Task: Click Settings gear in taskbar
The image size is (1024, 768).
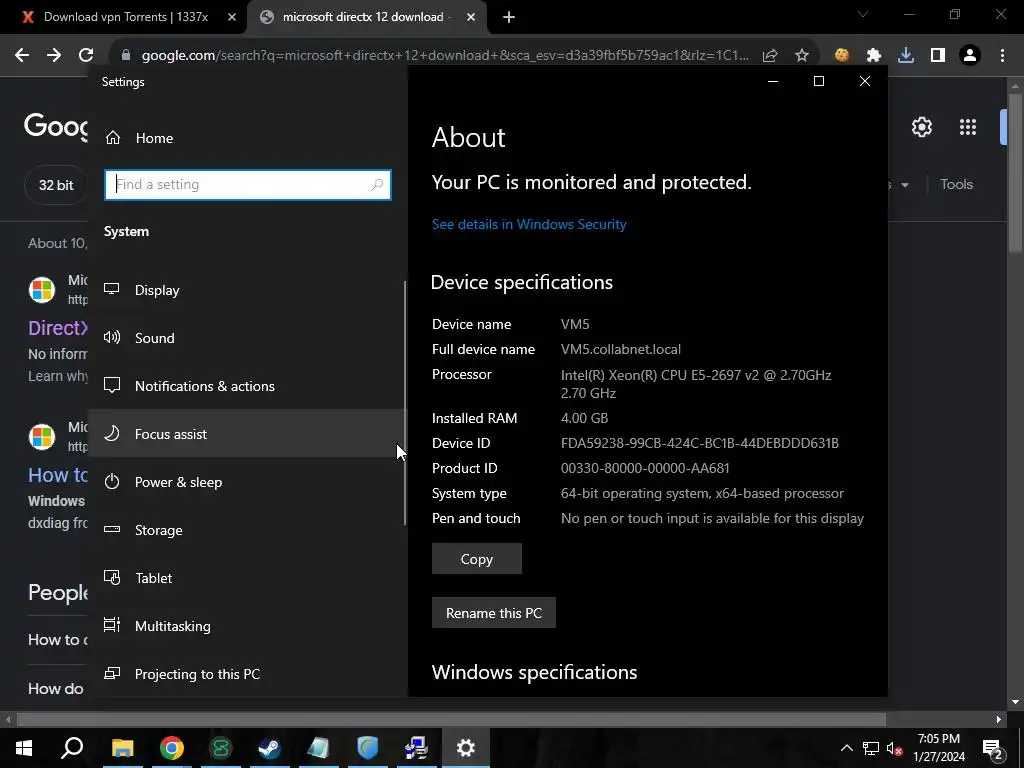Action: (x=466, y=748)
